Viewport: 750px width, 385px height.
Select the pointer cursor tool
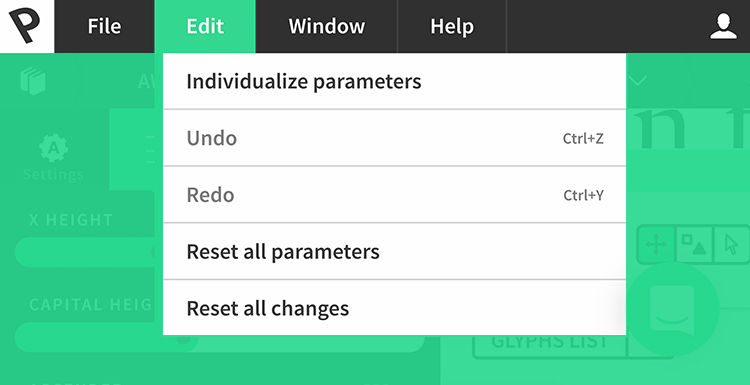pyautogui.click(x=731, y=244)
